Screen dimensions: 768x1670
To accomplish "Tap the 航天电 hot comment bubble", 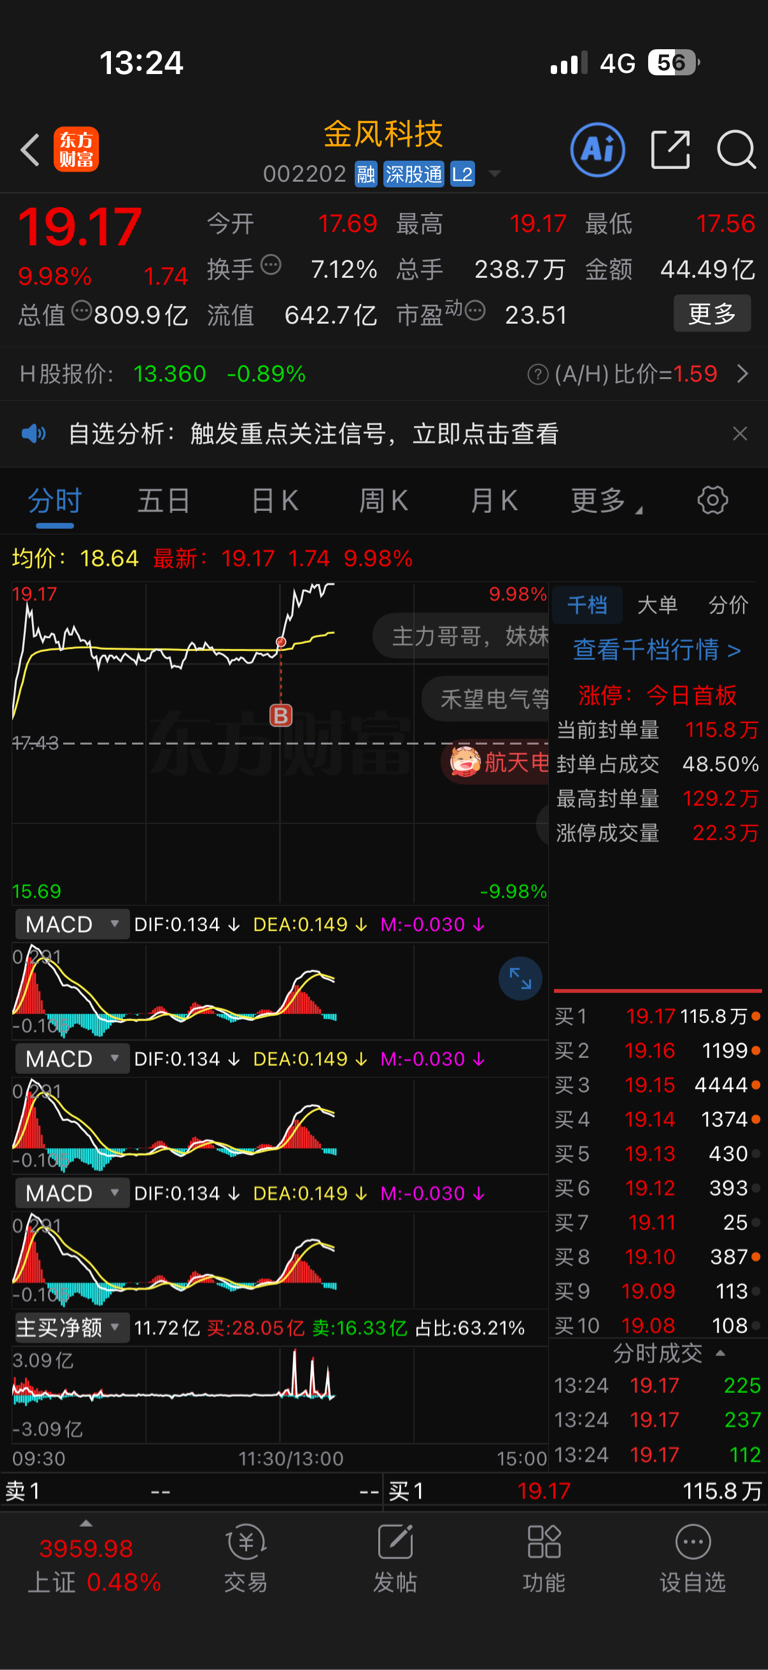I will (495, 763).
